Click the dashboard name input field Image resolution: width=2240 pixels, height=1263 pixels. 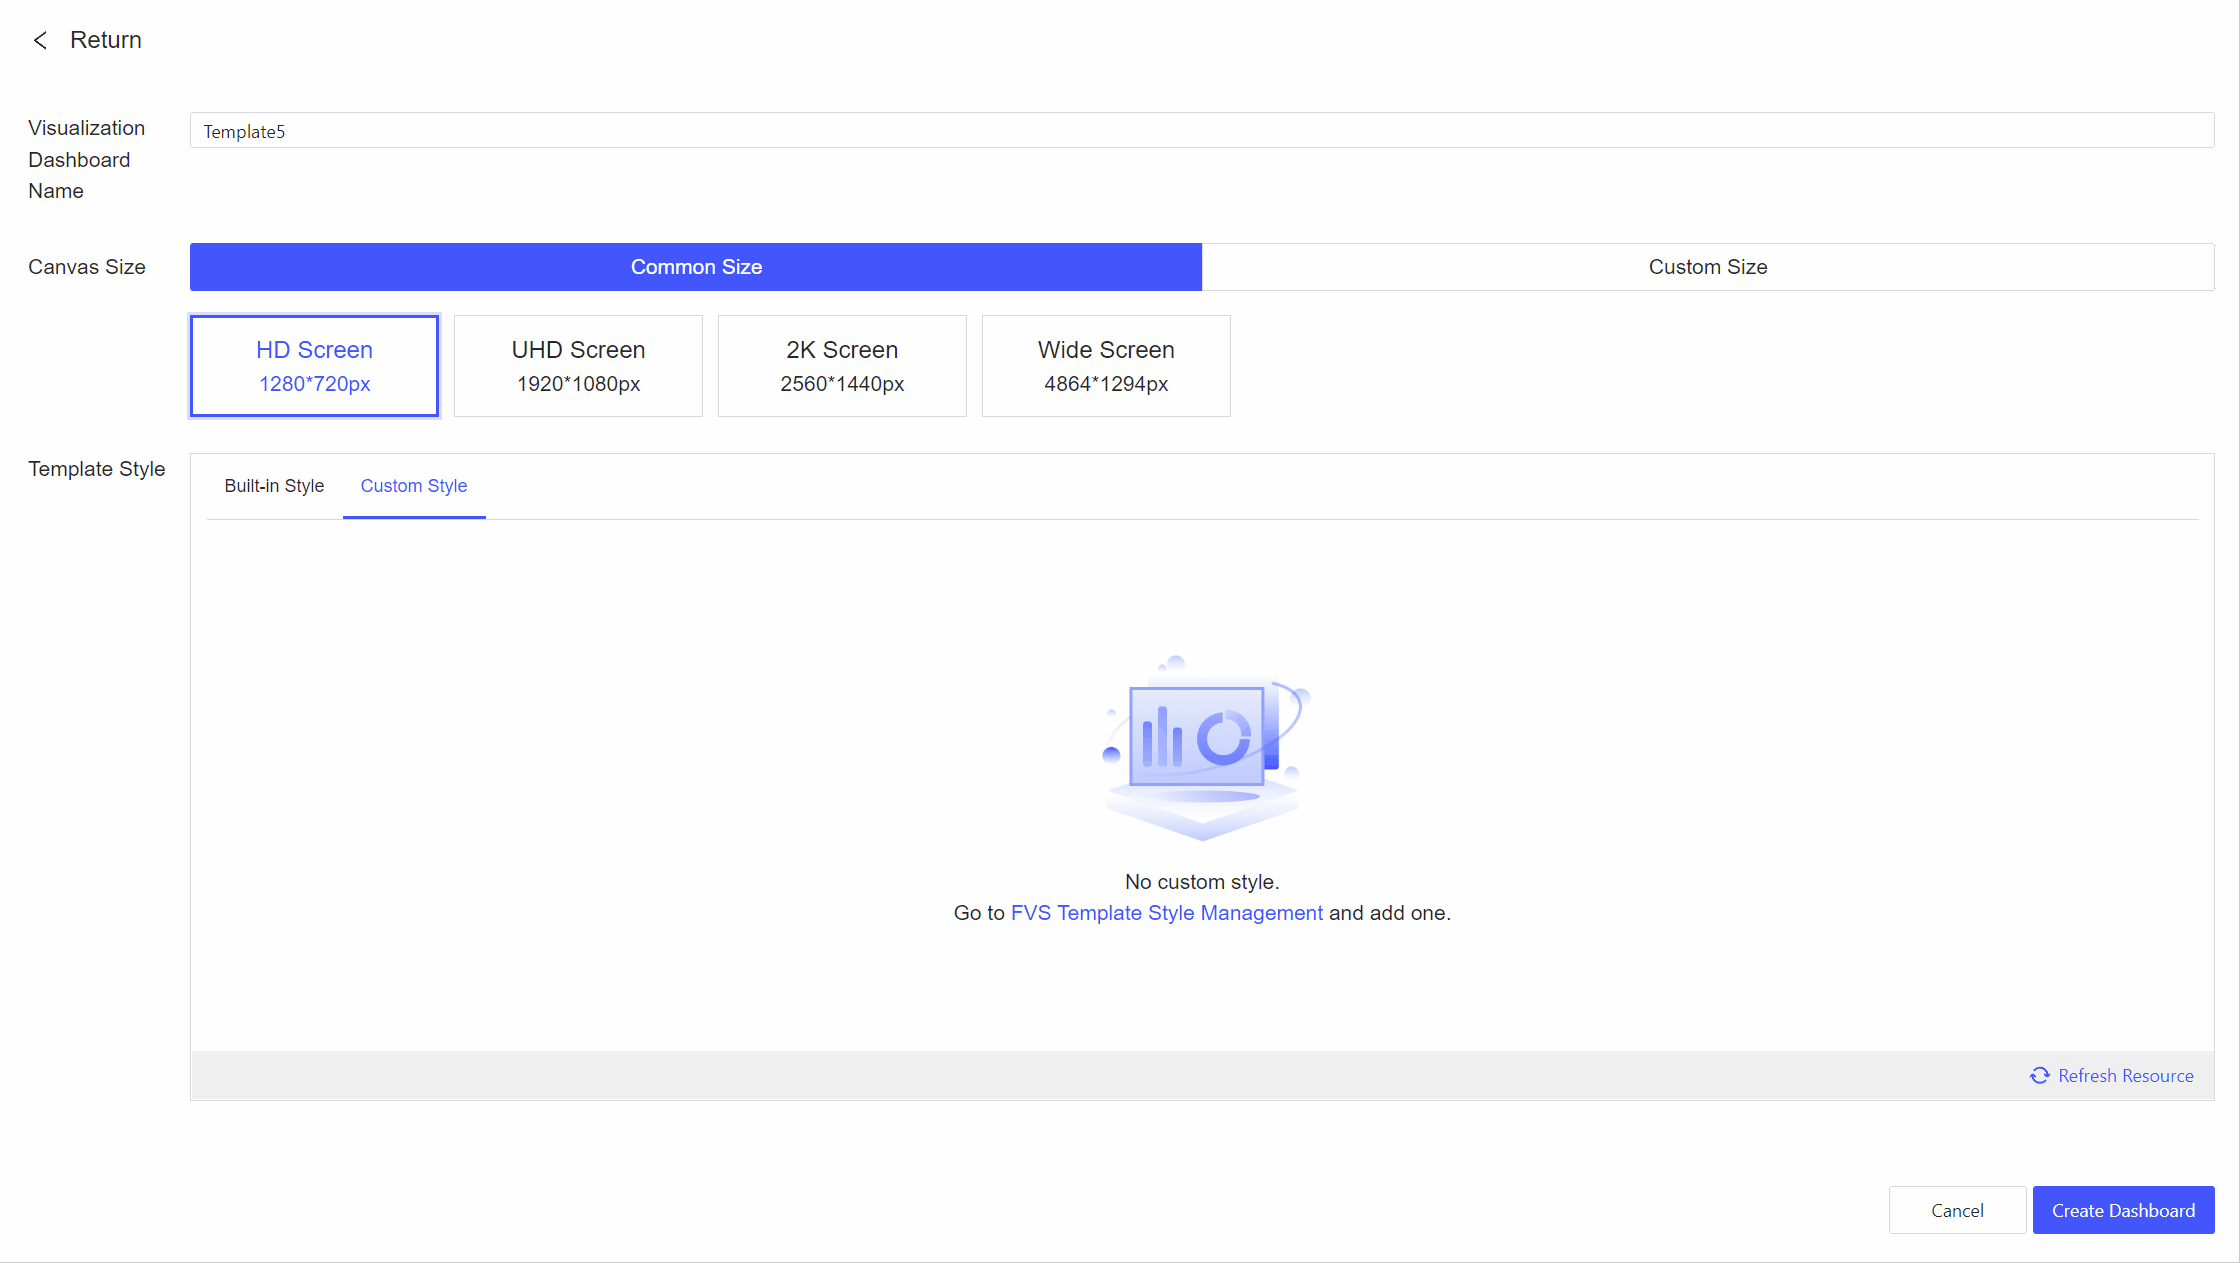point(1202,131)
